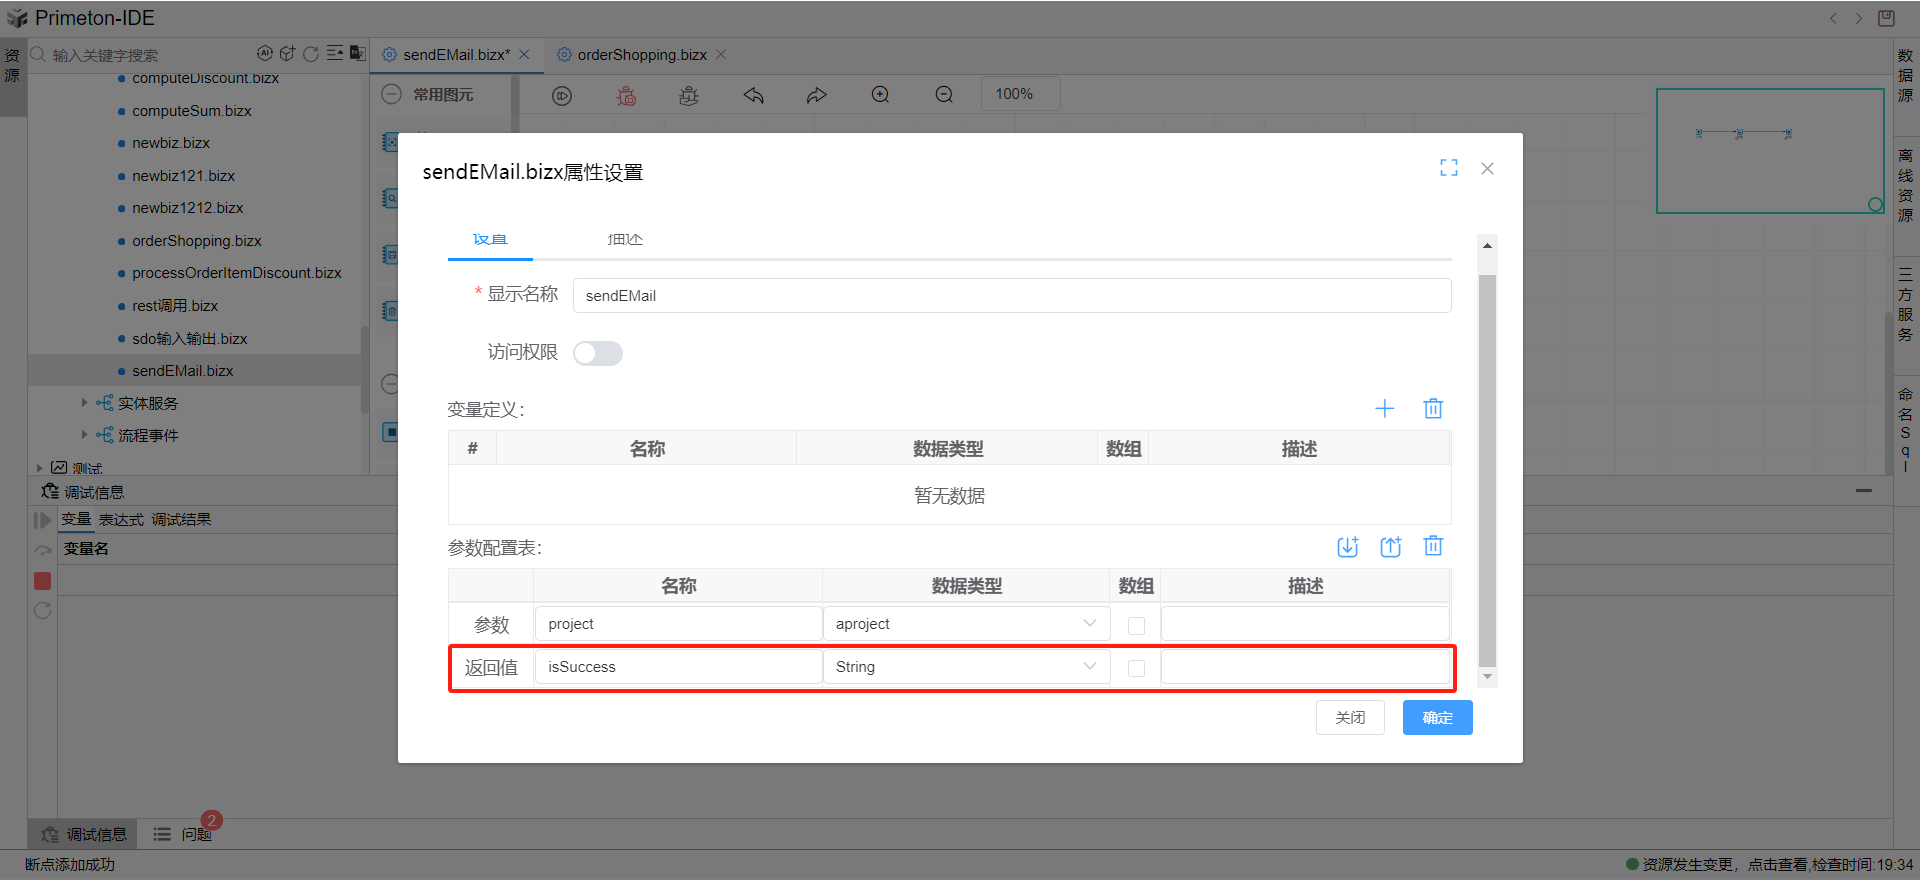1920x880 pixels.
Task: Click trash icon in parameter configuration section
Action: pyautogui.click(x=1433, y=546)
